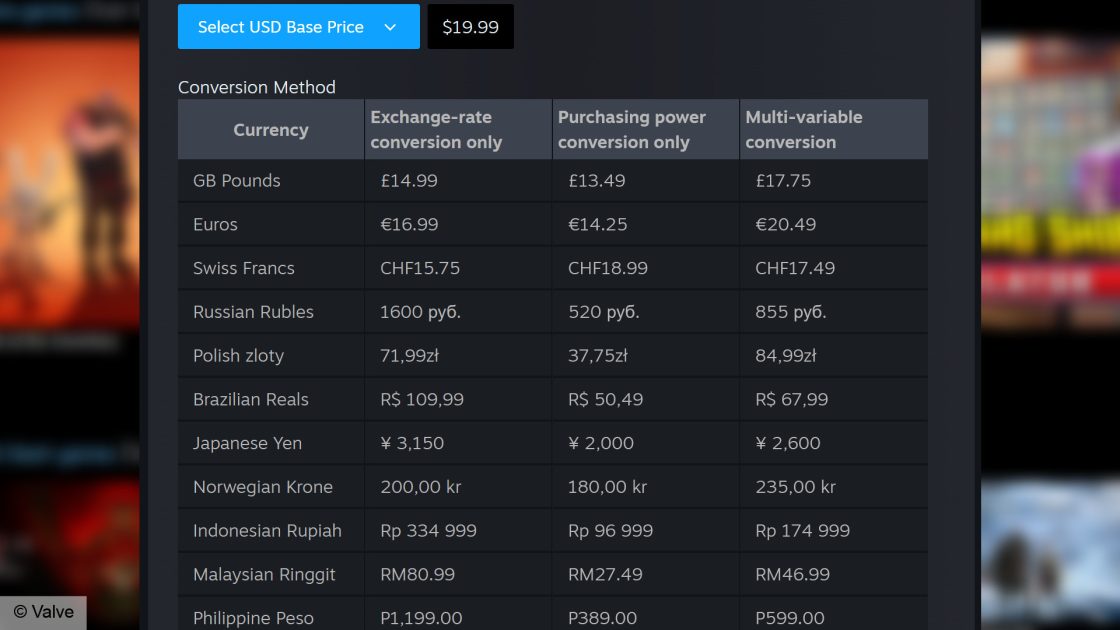Click the Russian Rubles 1600 руб. cell
Screen dimensions: 1120x630
click(x=418, y=311)
